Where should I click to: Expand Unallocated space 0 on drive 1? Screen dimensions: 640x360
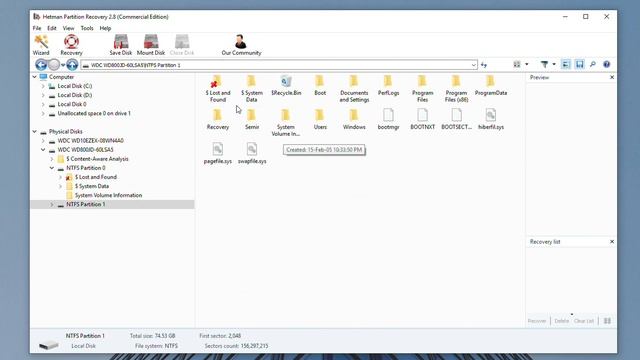click(43, 113)
